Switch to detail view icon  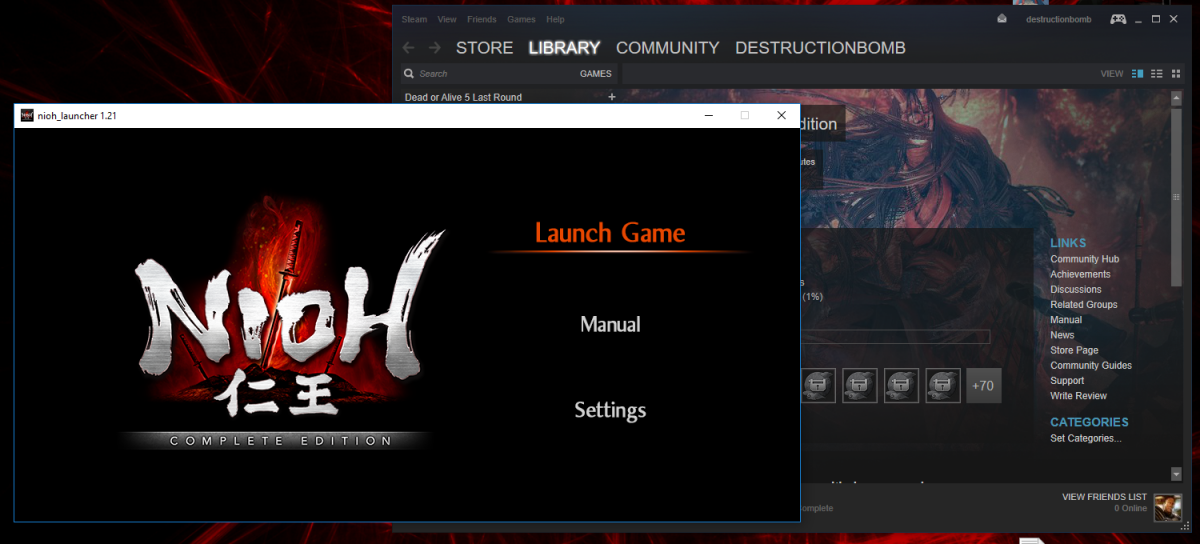[1137, 74]
